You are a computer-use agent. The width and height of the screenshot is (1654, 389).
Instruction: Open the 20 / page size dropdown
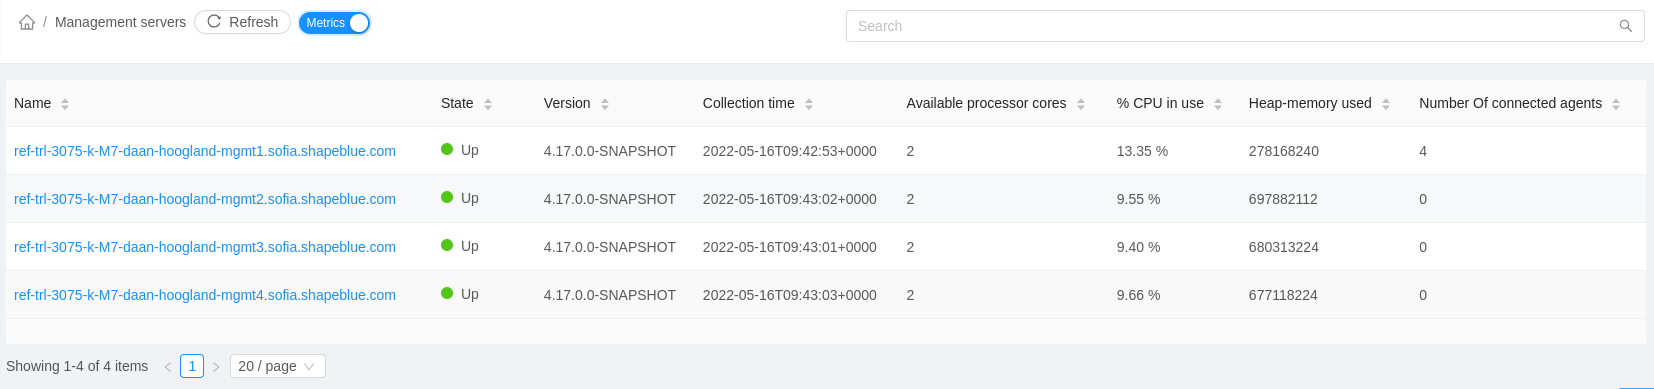point(278,366)
